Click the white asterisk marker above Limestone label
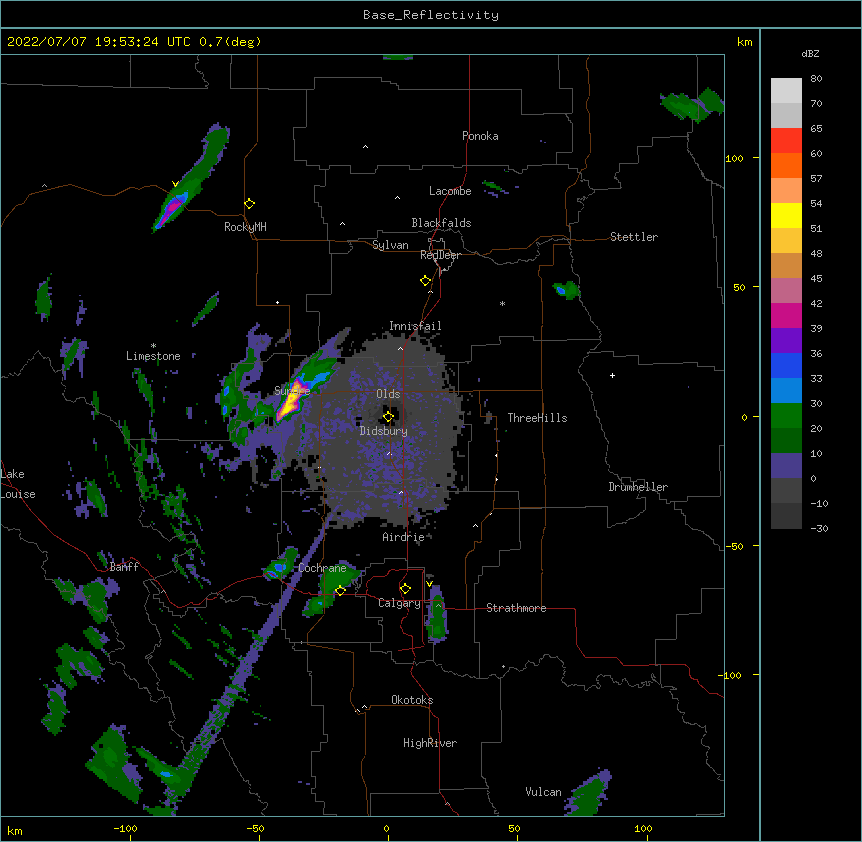 coord(153,346)
